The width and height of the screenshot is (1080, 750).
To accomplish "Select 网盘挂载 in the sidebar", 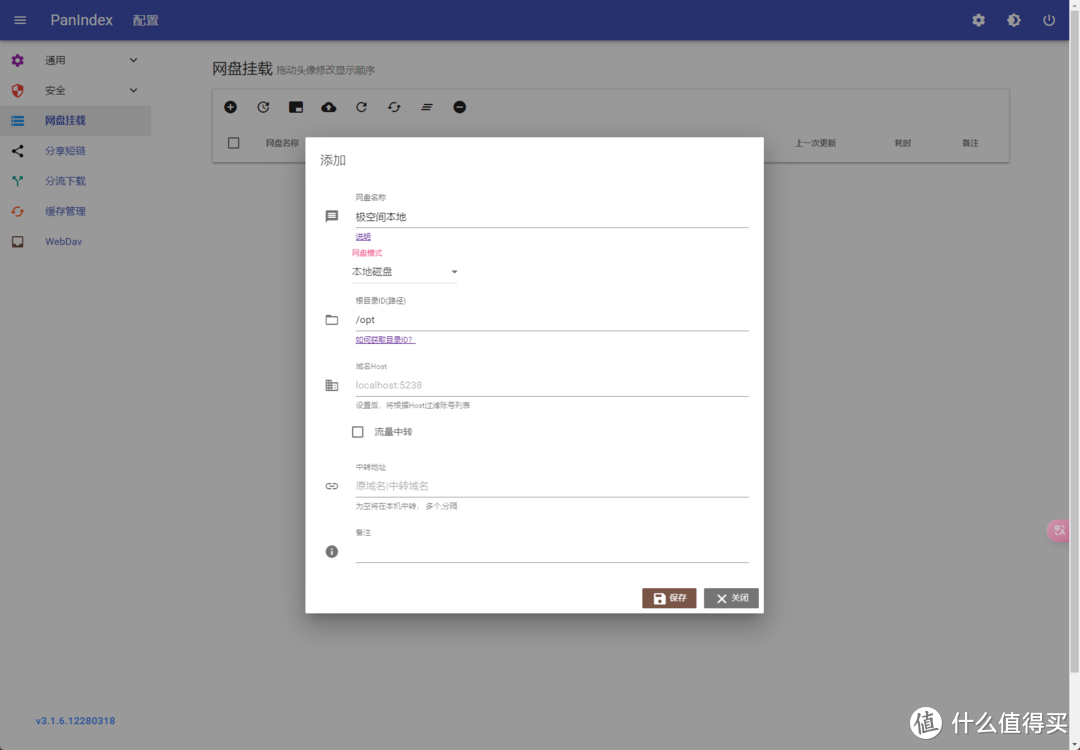I will pyautogui.click(x=75, y=121).
